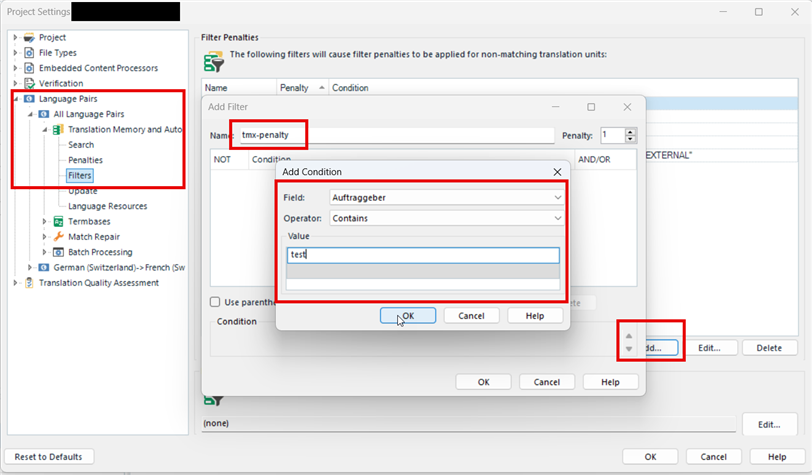The height and width of the screenshot is (475, 812).
Task: Click Cancel in Project Settings window
Action: coord(714,457)
